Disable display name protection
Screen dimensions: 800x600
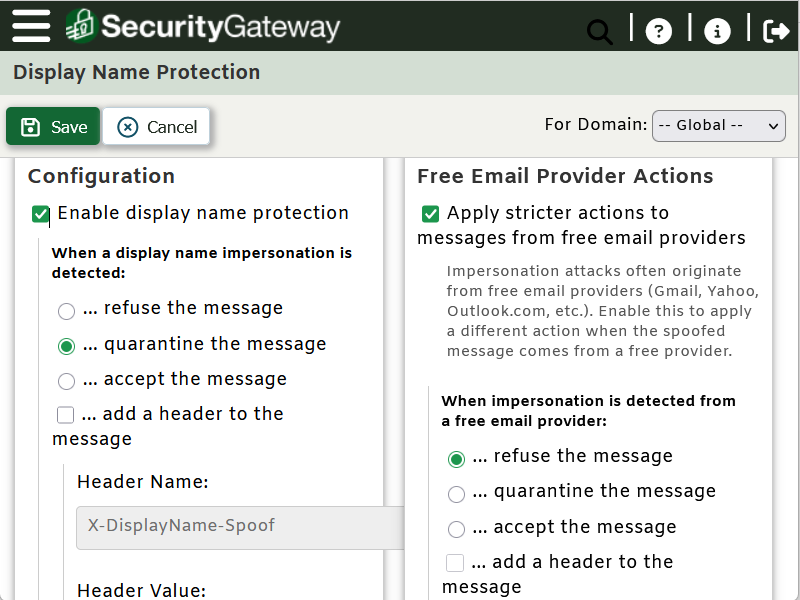(x=40, y=213)
